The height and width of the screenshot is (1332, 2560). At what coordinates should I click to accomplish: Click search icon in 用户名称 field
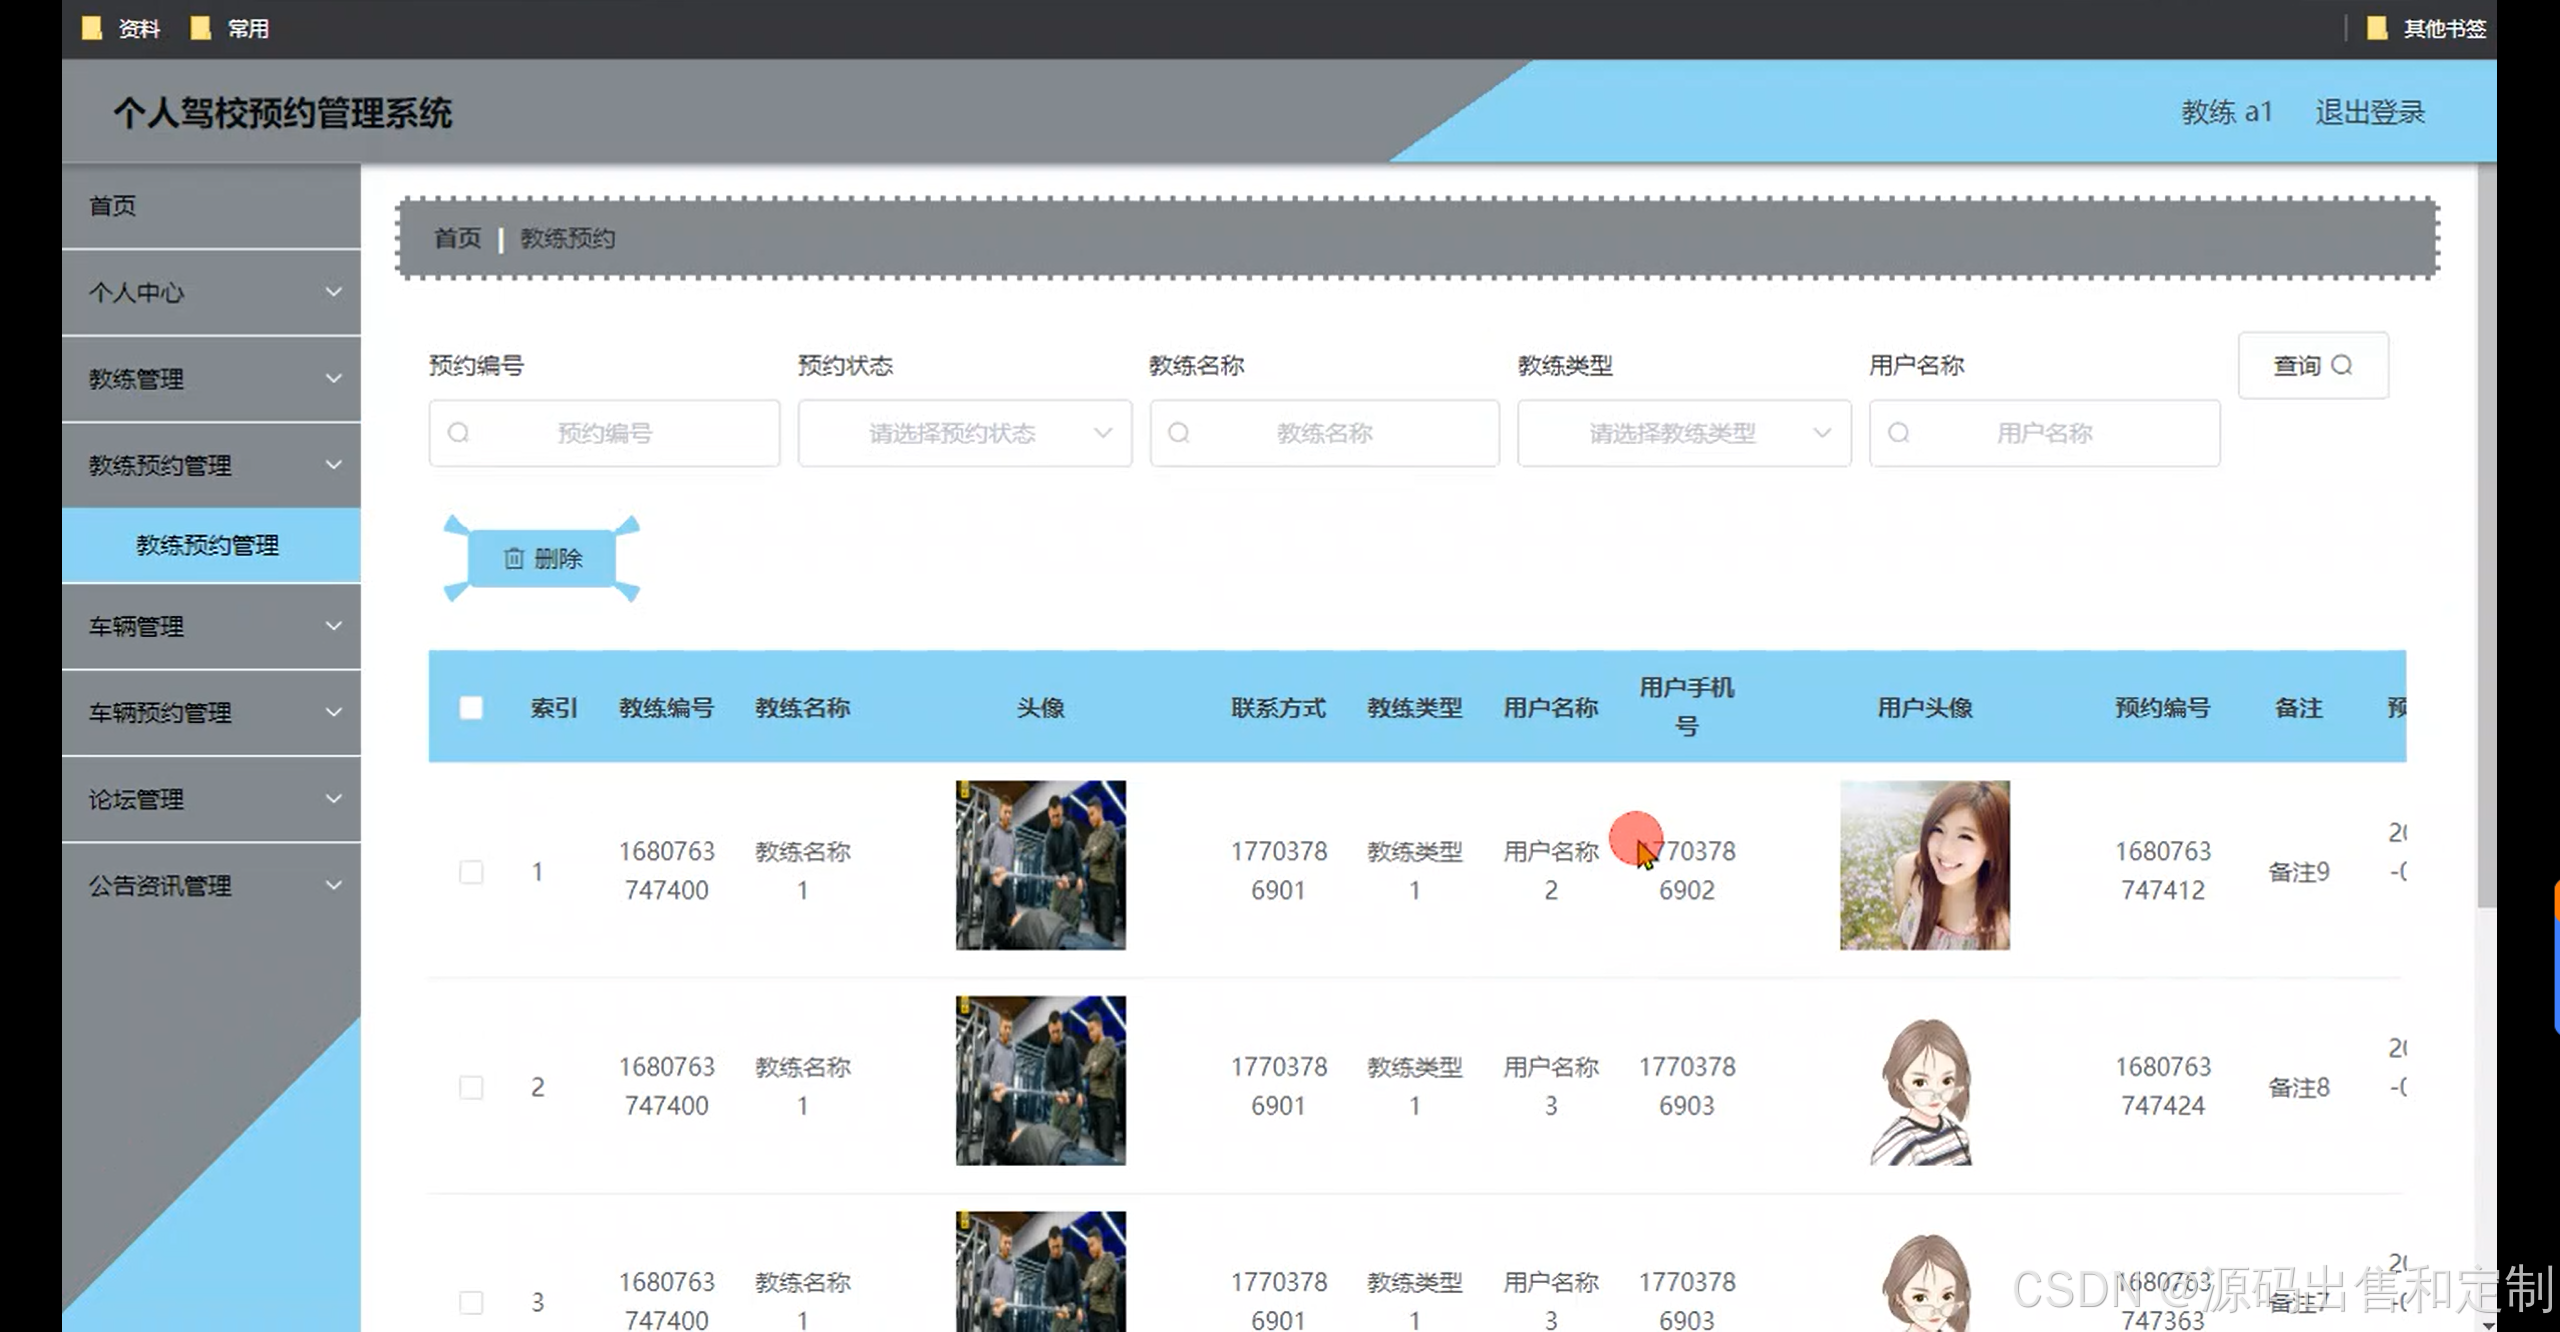[1898, 433]
